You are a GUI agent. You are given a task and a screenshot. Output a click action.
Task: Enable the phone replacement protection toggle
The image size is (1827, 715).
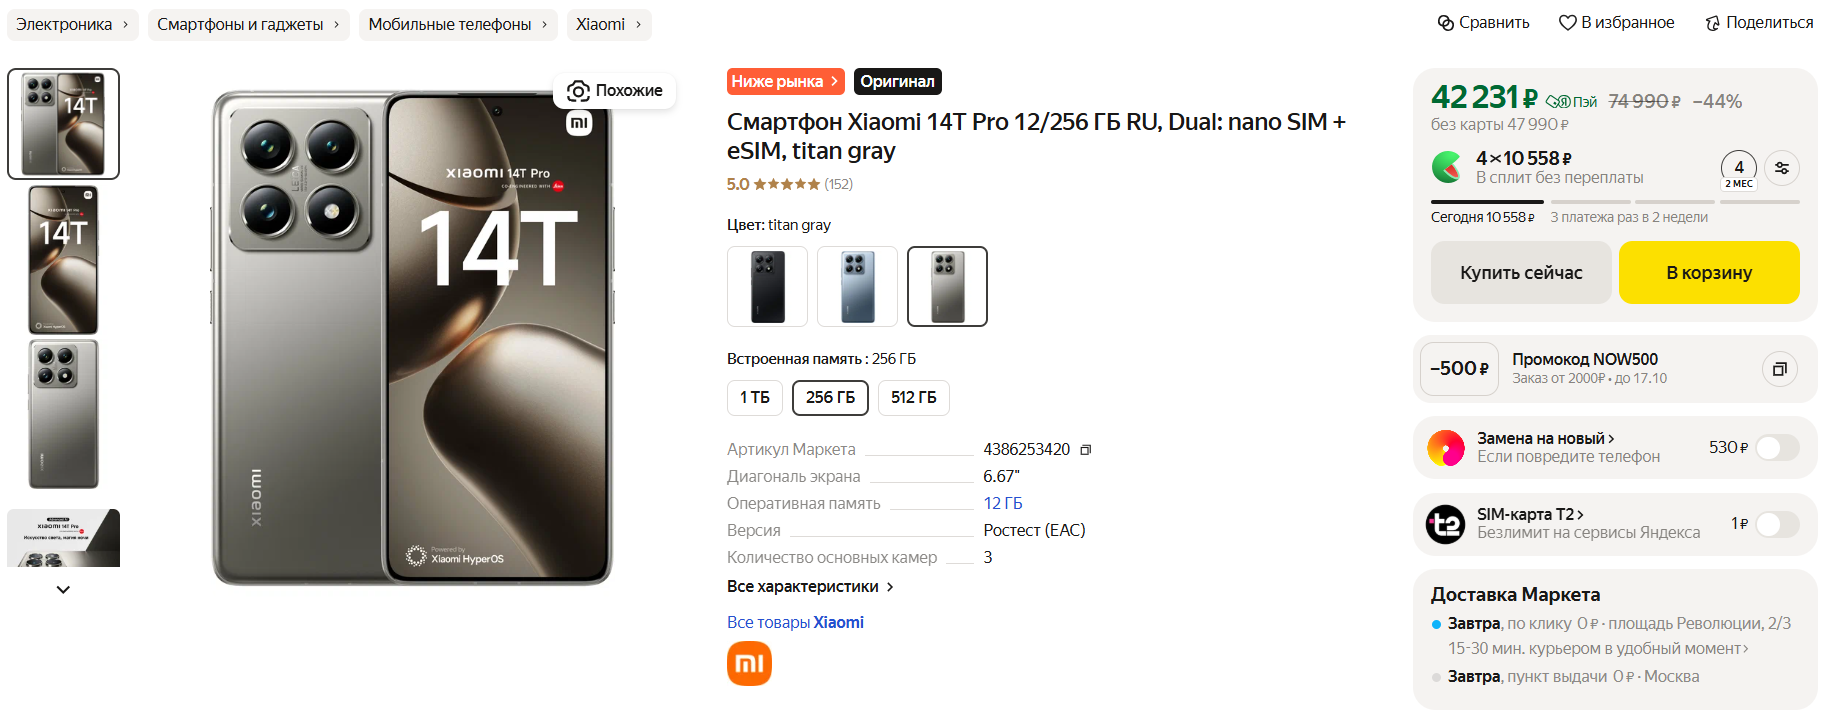1776,448
